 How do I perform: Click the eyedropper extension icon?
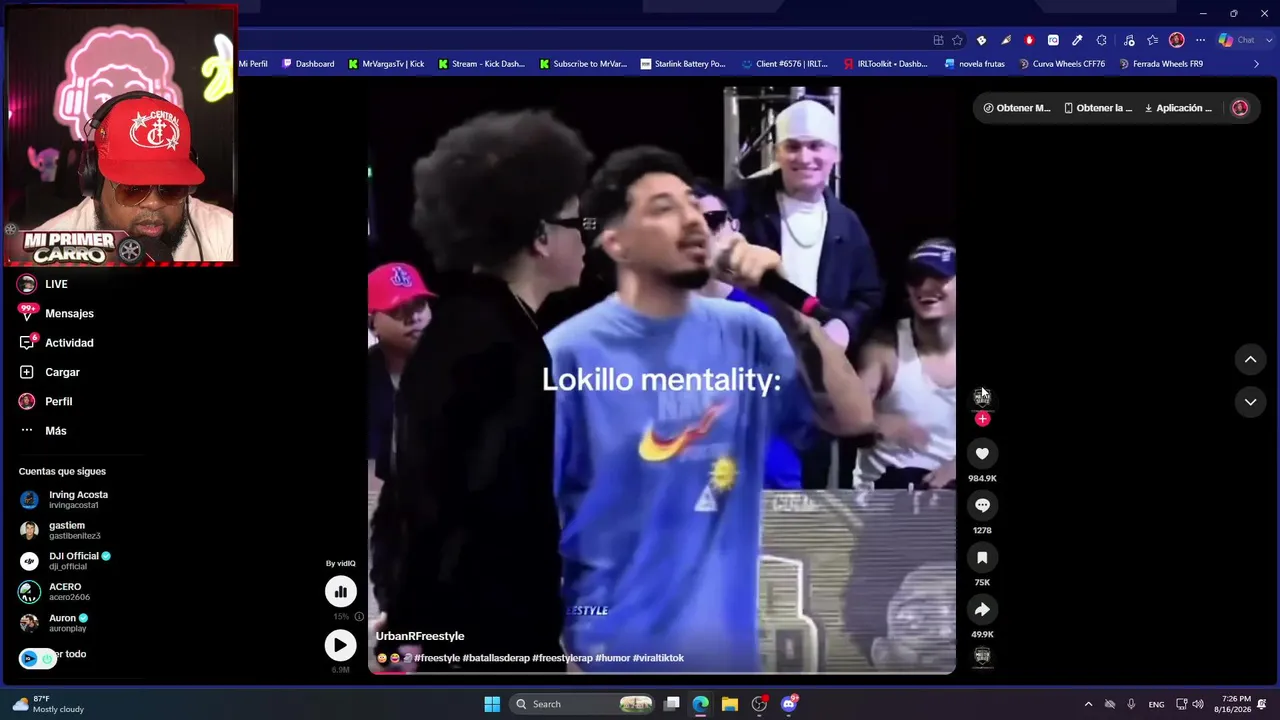(x=1077, y=40)
